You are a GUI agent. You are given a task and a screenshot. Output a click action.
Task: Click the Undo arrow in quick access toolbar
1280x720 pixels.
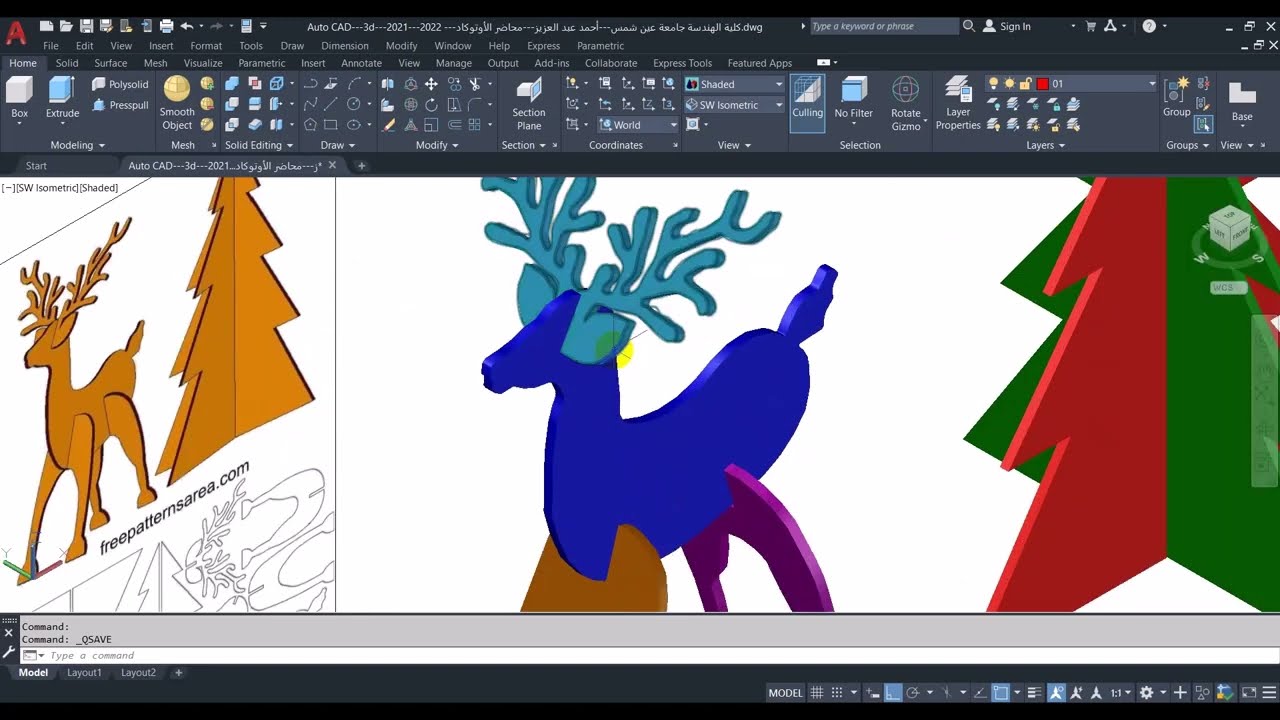pos(186,26)
